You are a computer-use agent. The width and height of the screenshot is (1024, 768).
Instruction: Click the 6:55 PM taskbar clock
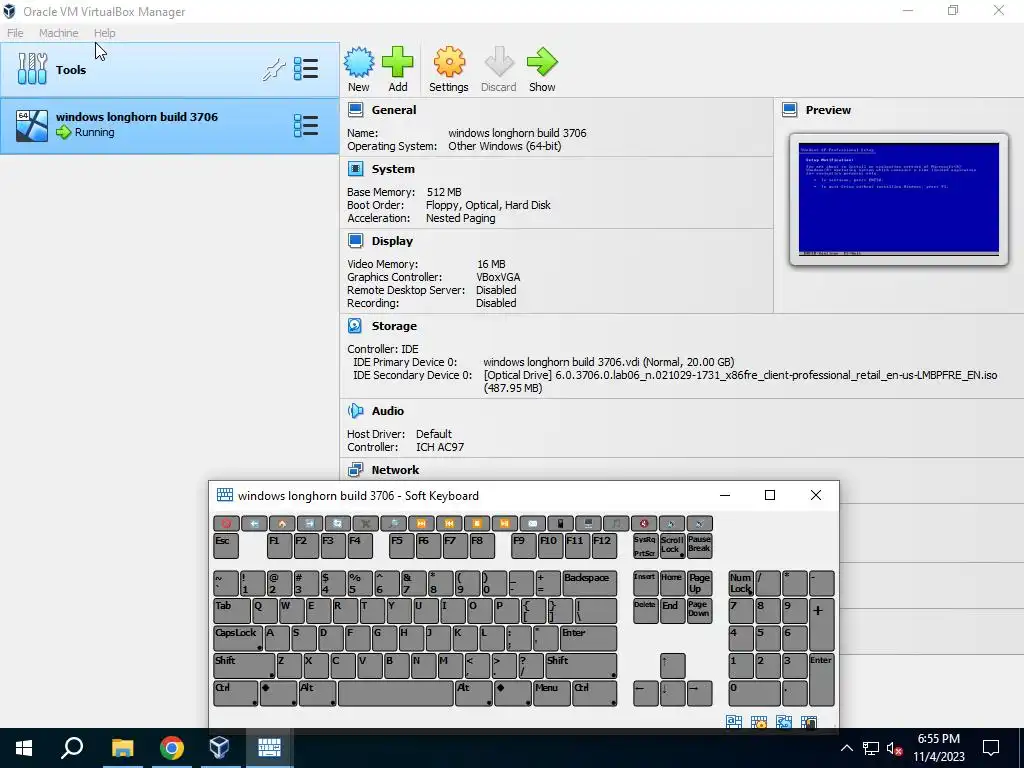(938, 739)
